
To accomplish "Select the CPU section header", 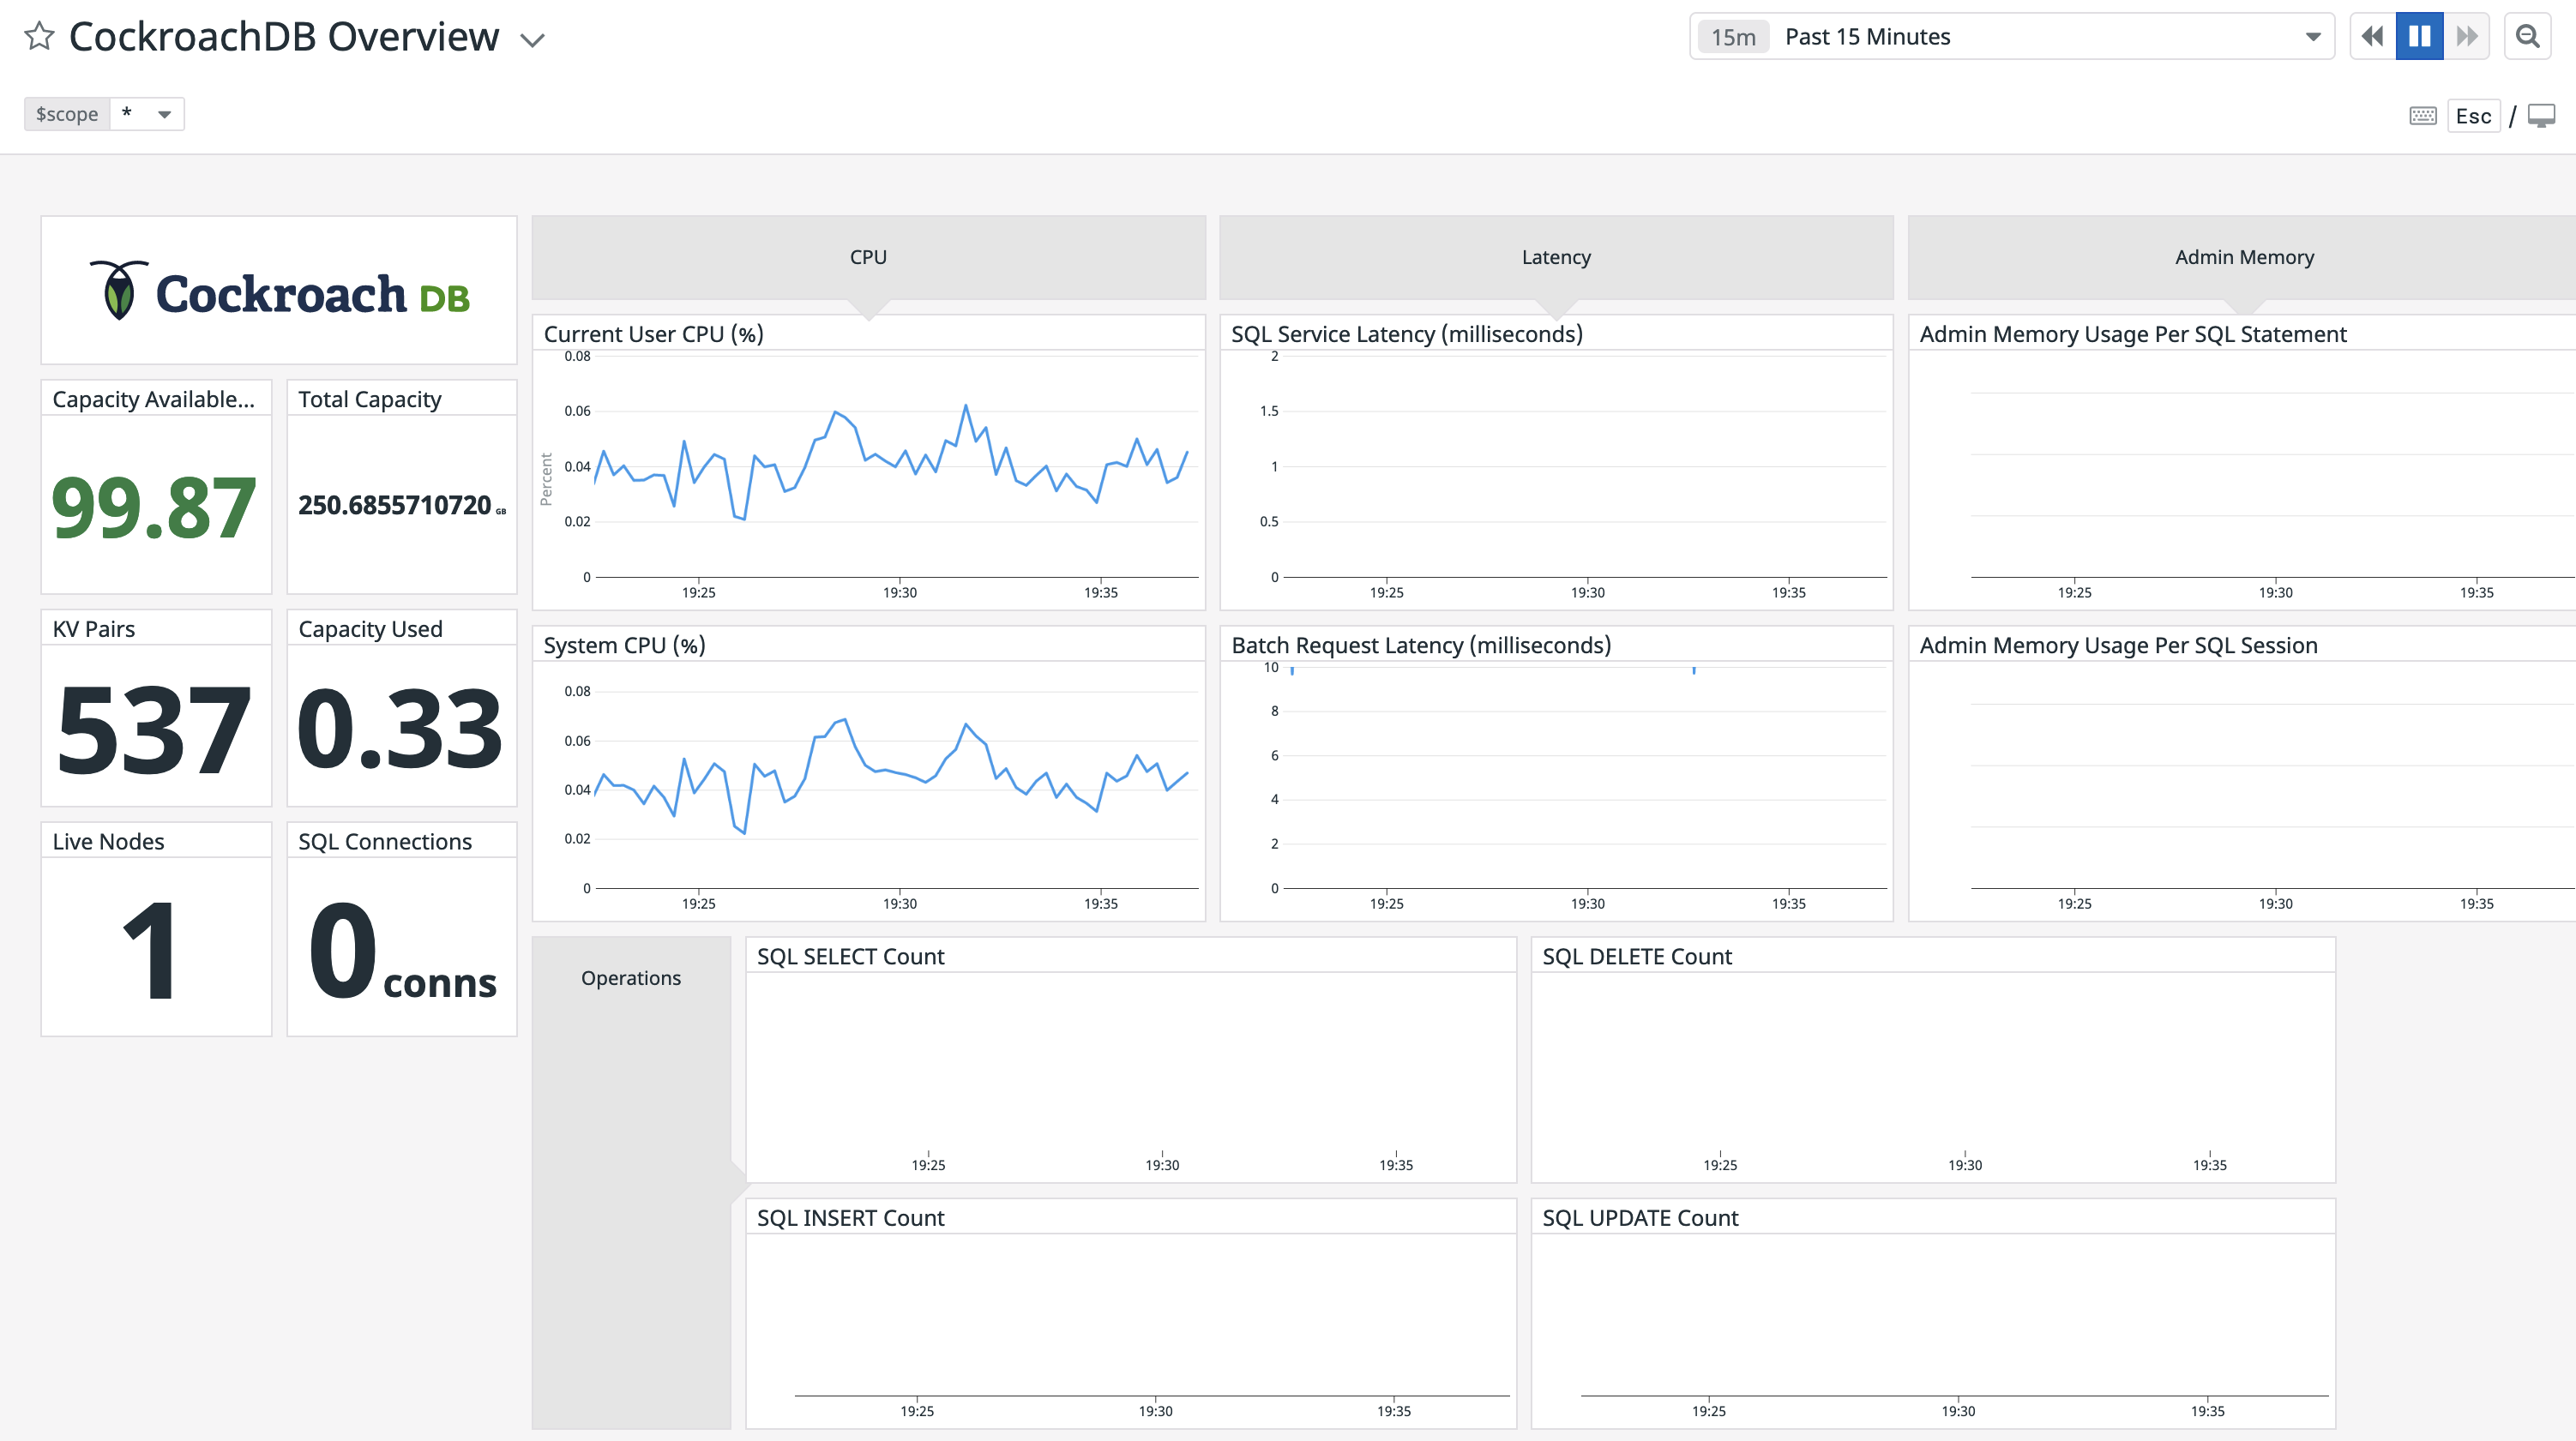I will point(866,256).
